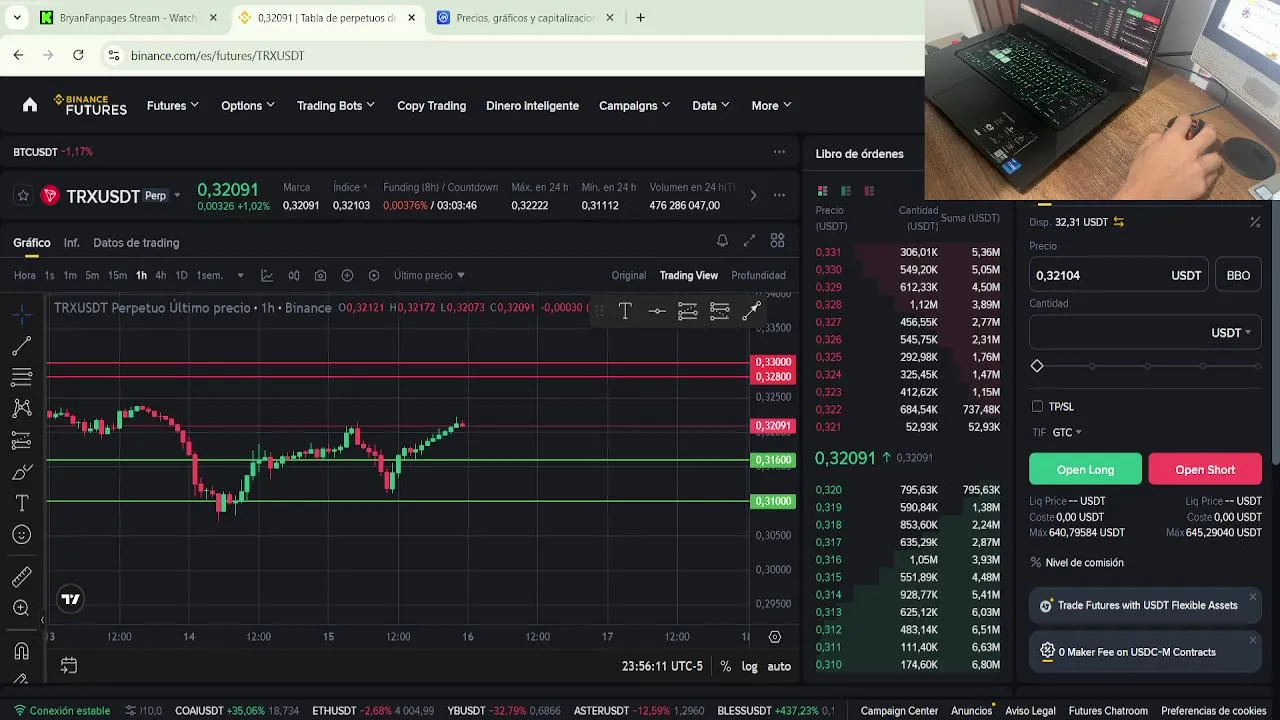This screenshot has width=1280, height=720.
Task: Show only asks order book view
Action: (x=869, y=191)
